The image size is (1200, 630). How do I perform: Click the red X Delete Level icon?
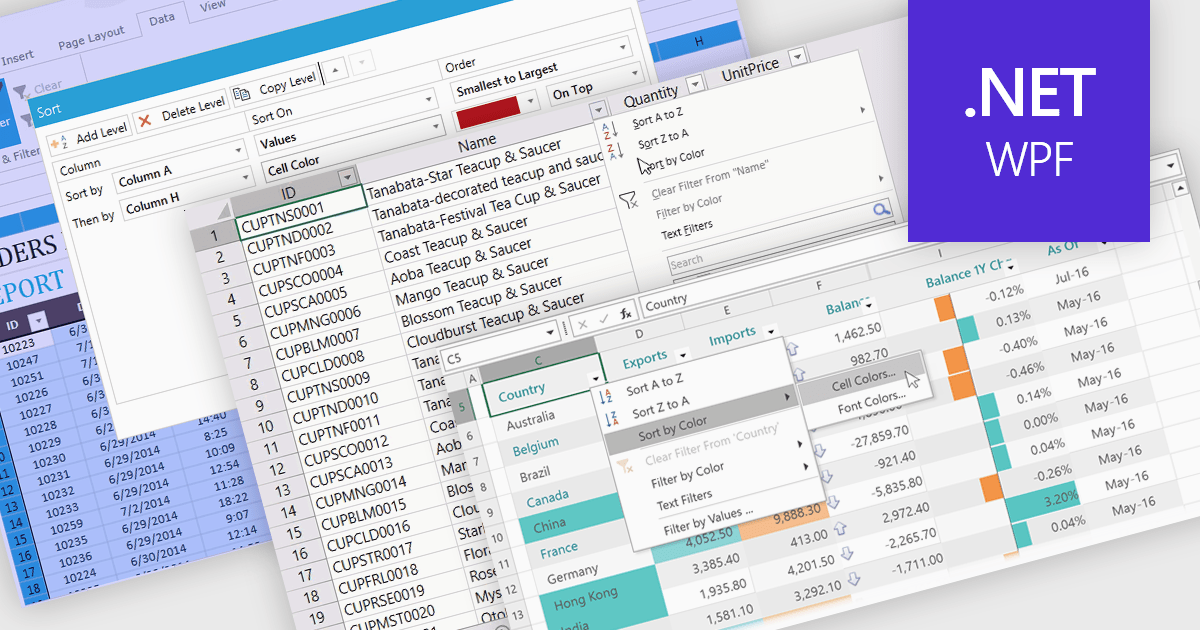[145, 118]
